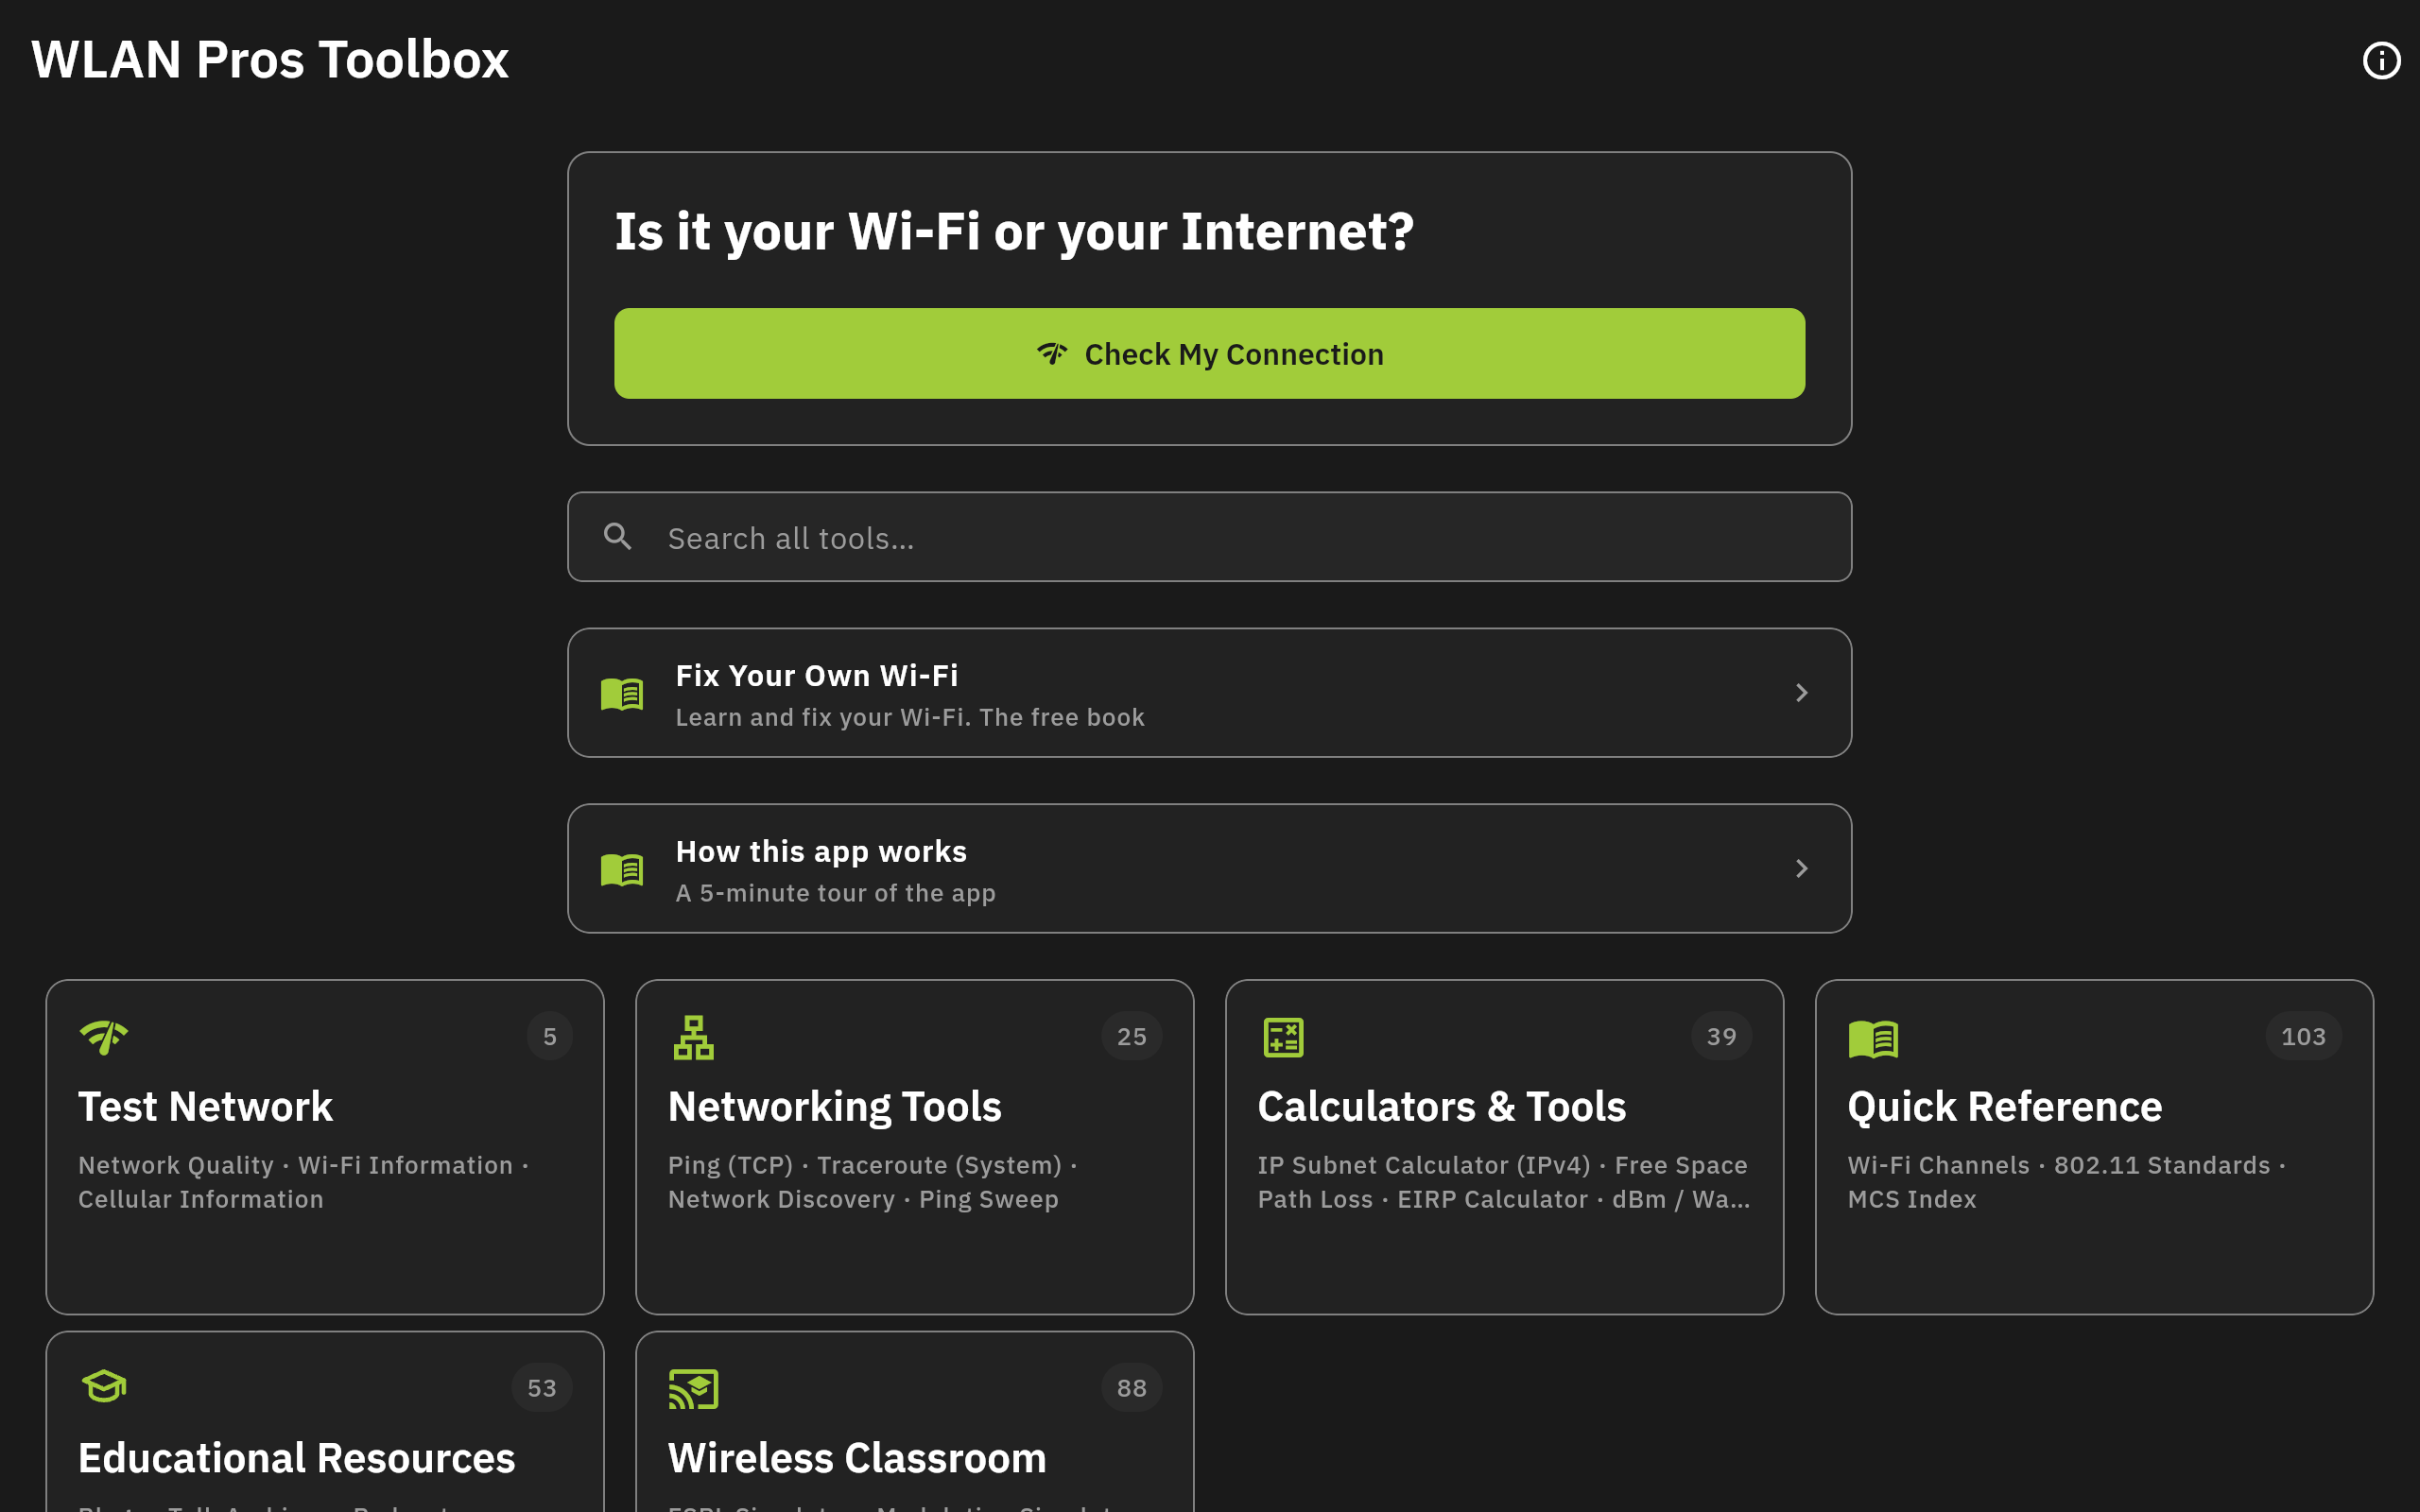Click the book icon beside Fix Your Own Wi-Fi
Viewport: 2420px width, 1512px height.
point(622,693)
